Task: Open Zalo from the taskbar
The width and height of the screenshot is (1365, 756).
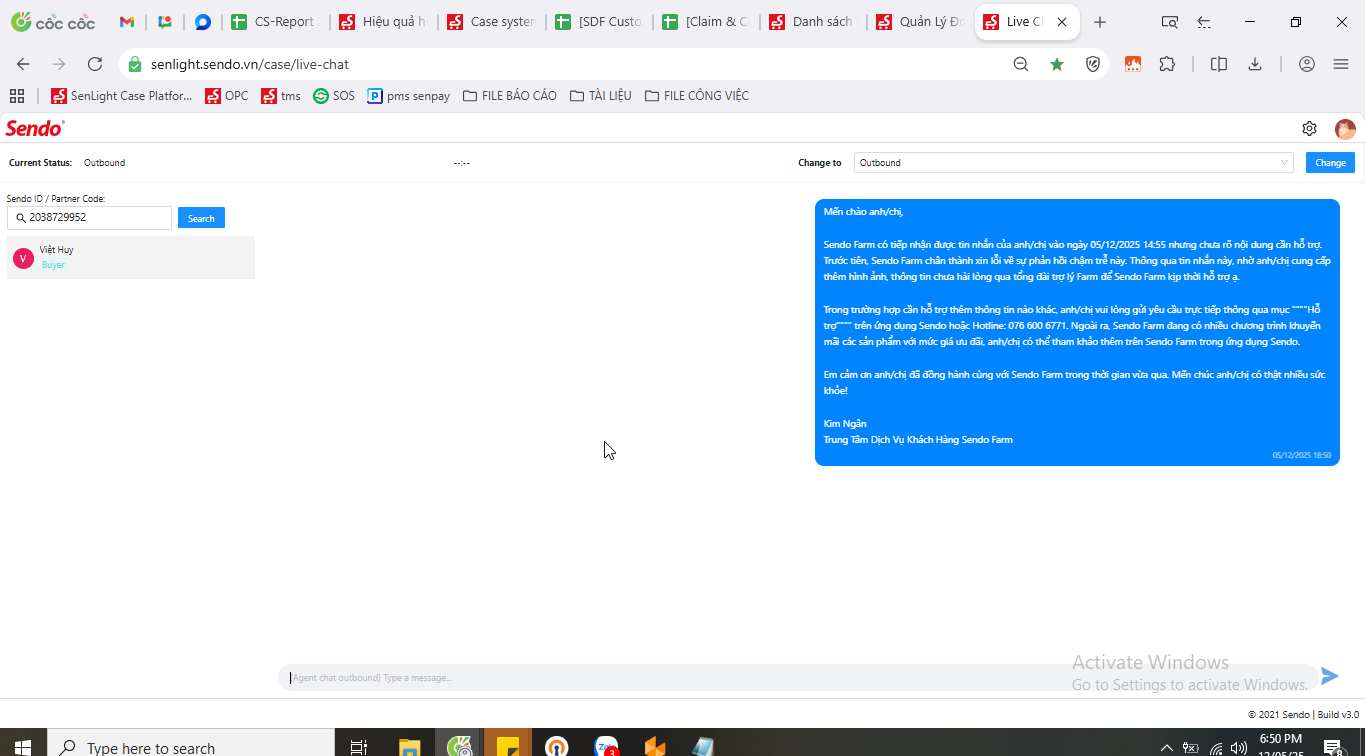Action: (606, 747)
